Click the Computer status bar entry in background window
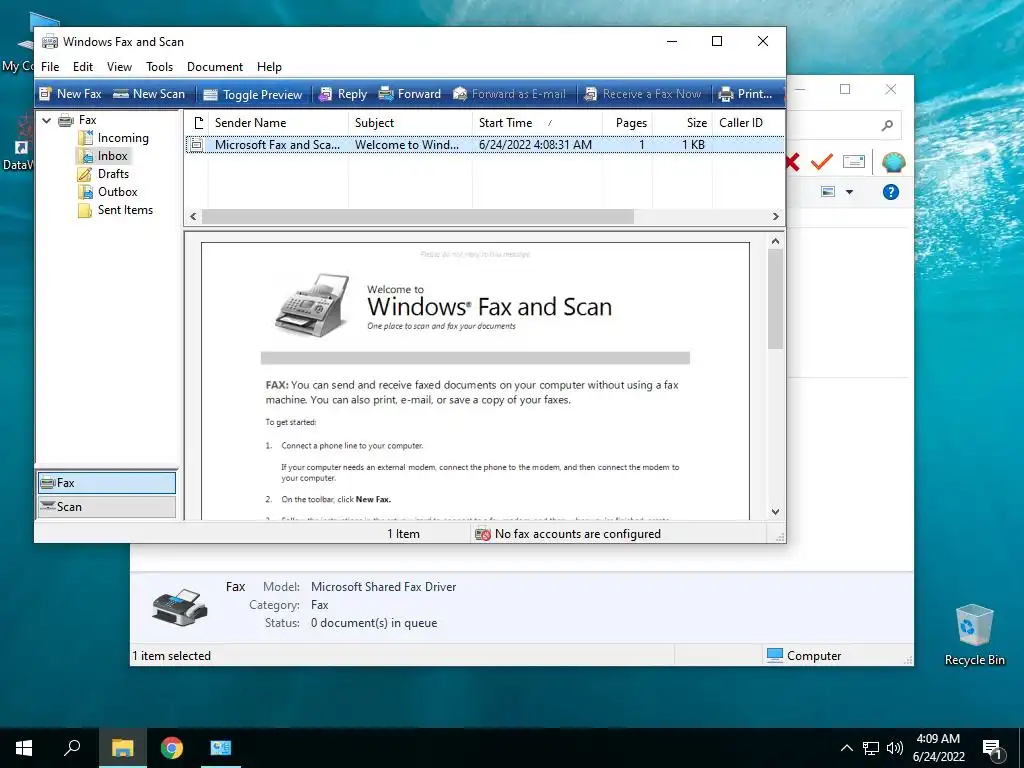The image size is (1024, 768). 804,656
